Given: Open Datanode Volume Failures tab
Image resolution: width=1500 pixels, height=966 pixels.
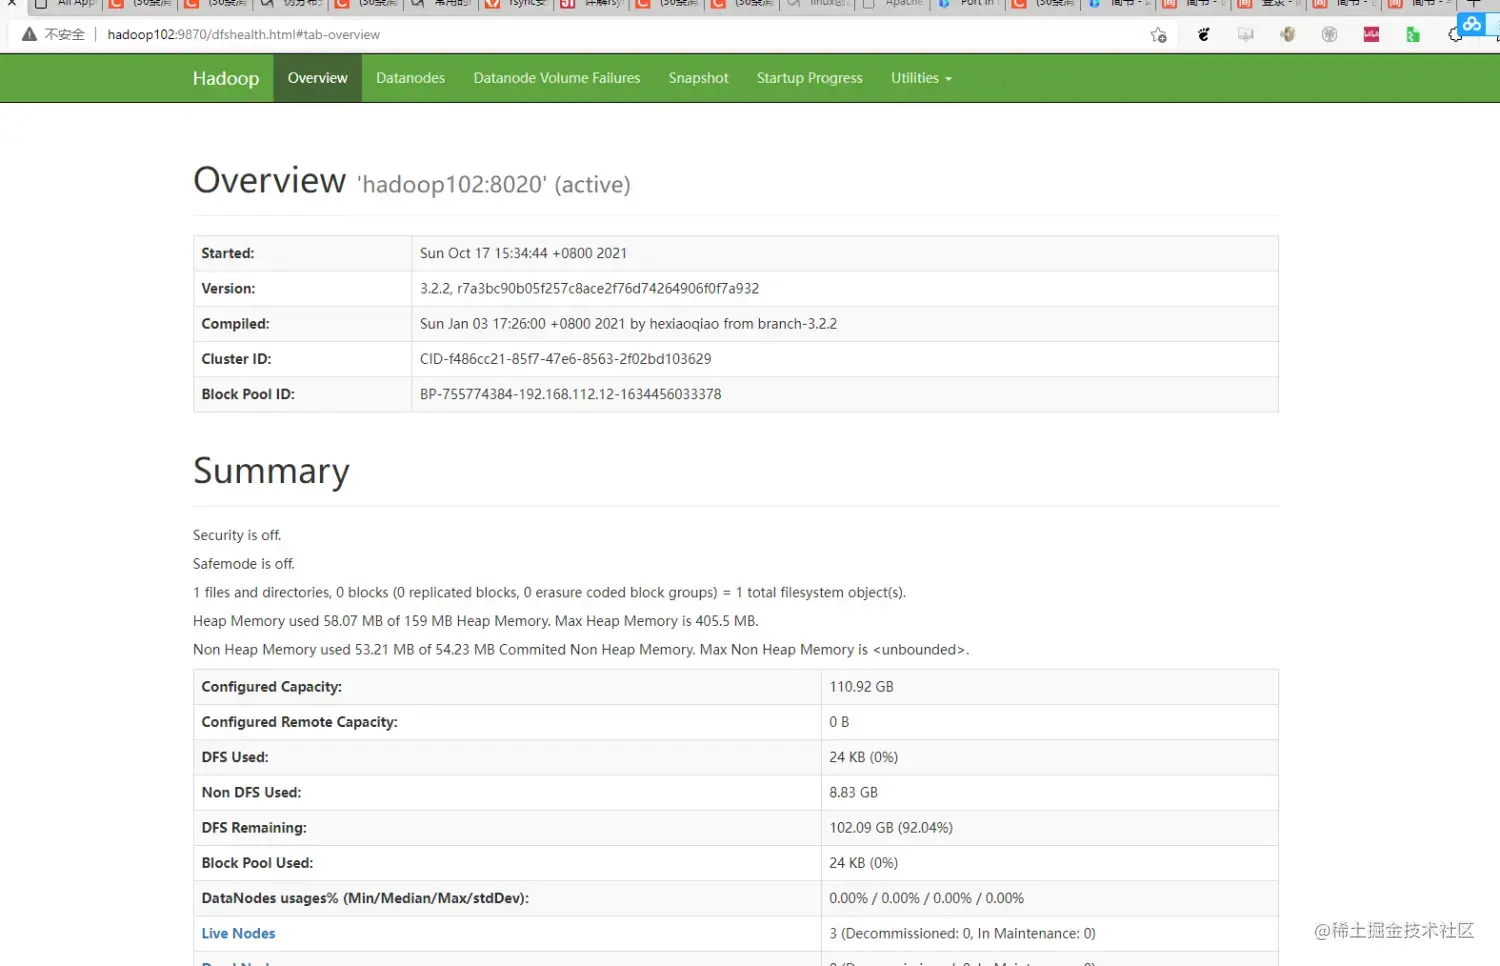Looking at the screenshot, I should click(x=557, y=78).
